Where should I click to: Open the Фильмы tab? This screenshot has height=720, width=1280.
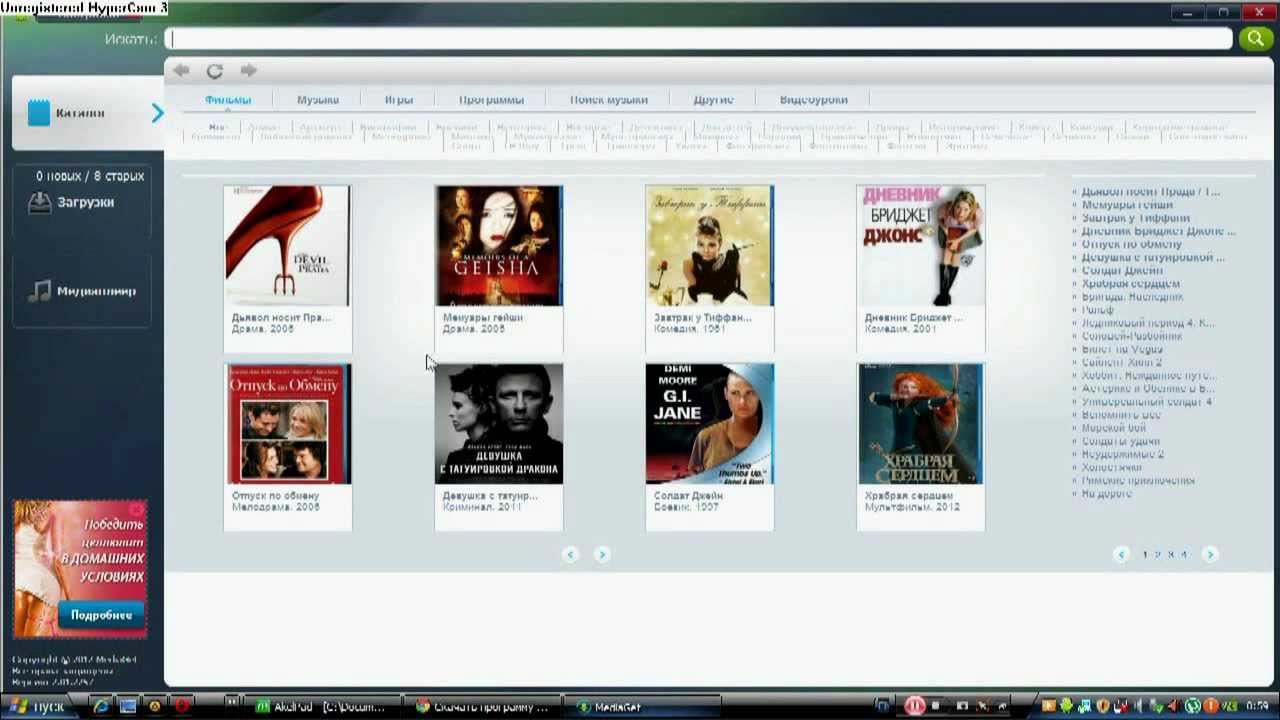[228, 99]
